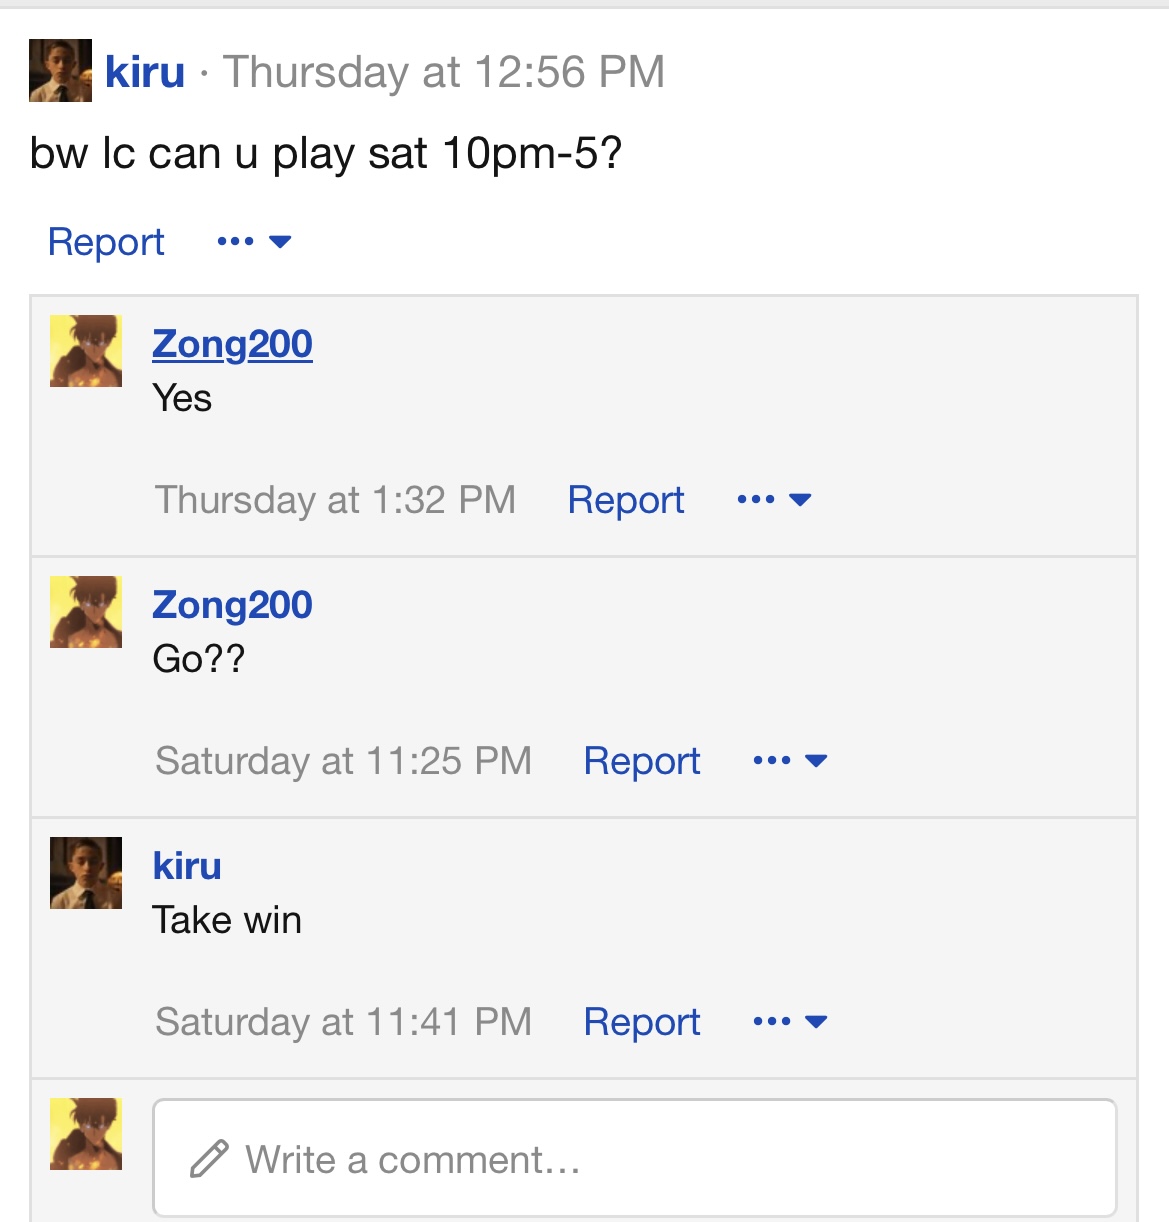Click kiru's avatar beside "Take win"
This screenshot has height=1222, width=1169.
pos(86,873)
